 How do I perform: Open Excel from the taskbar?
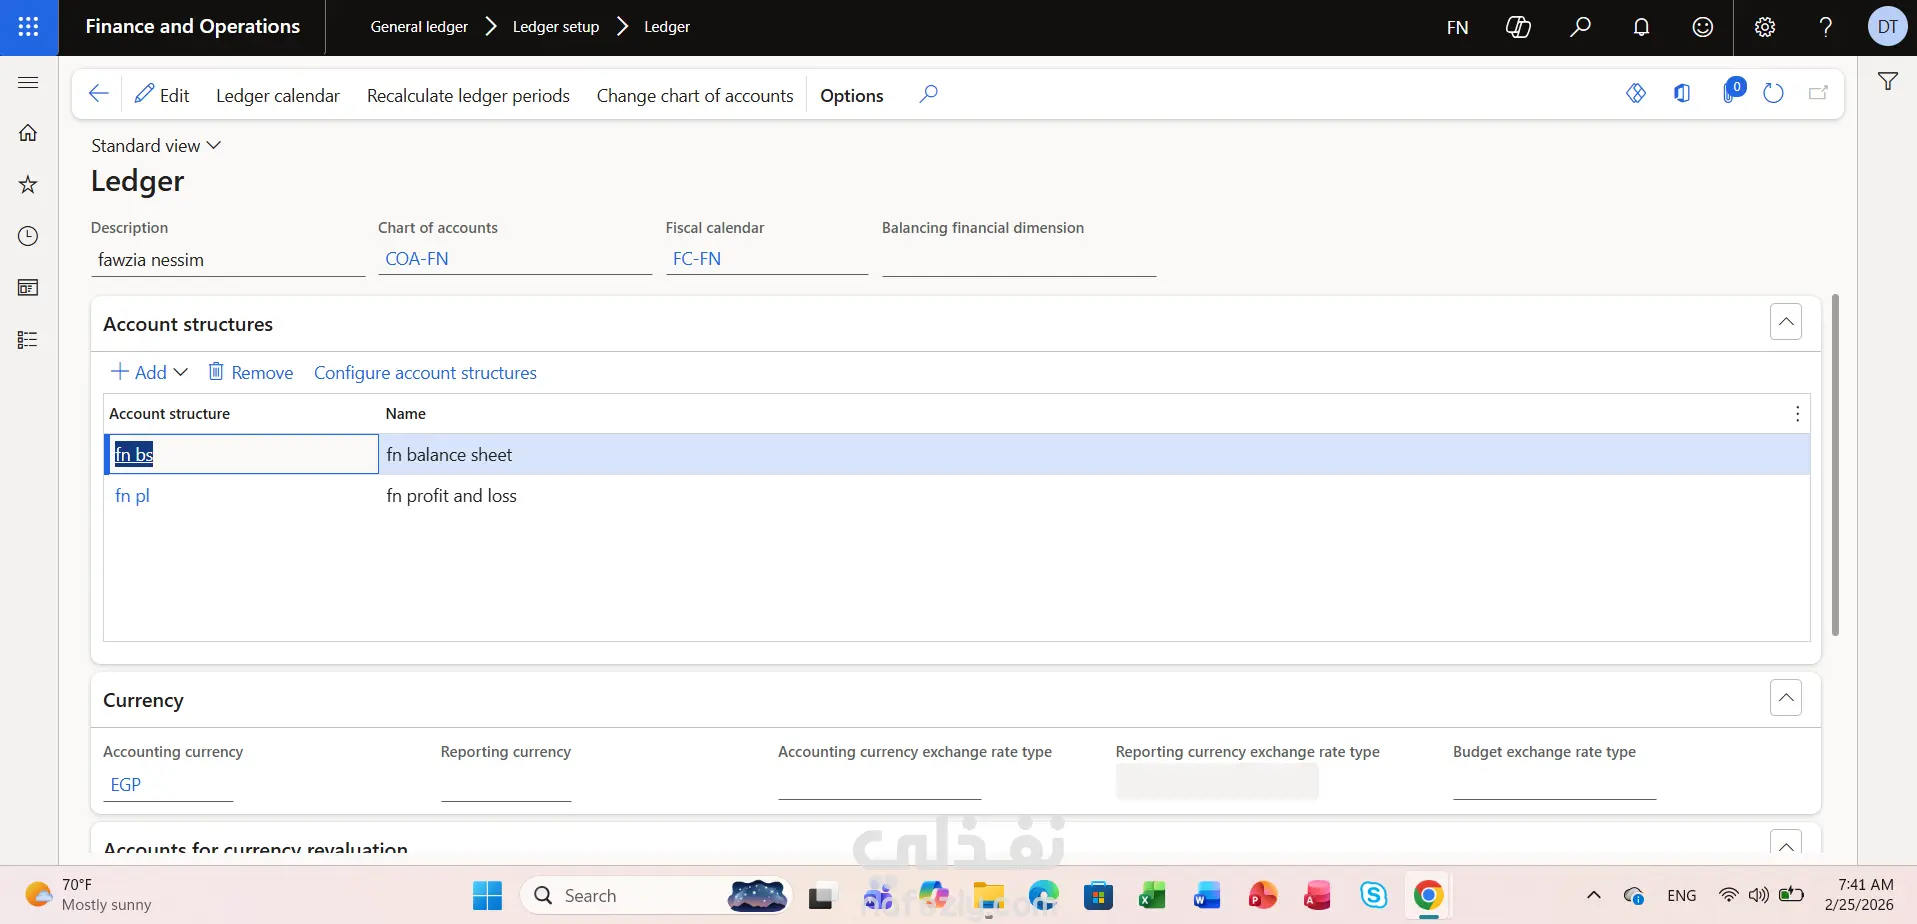coord(1153,896)
